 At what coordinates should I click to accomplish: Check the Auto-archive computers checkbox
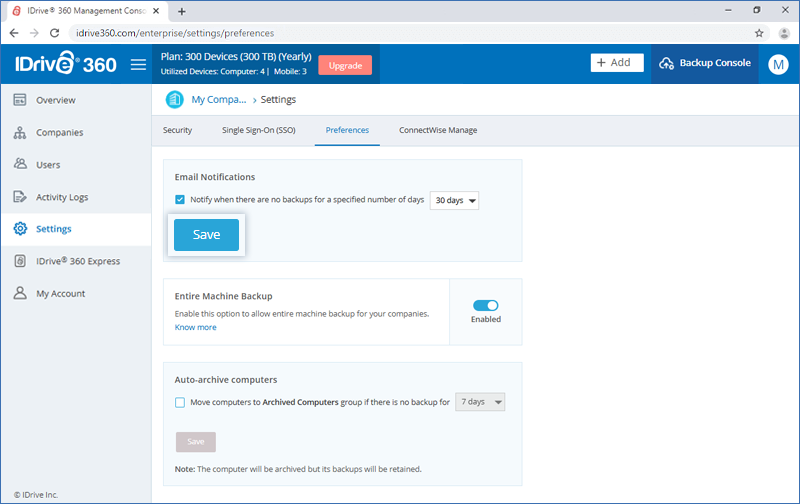pos(180,403)
